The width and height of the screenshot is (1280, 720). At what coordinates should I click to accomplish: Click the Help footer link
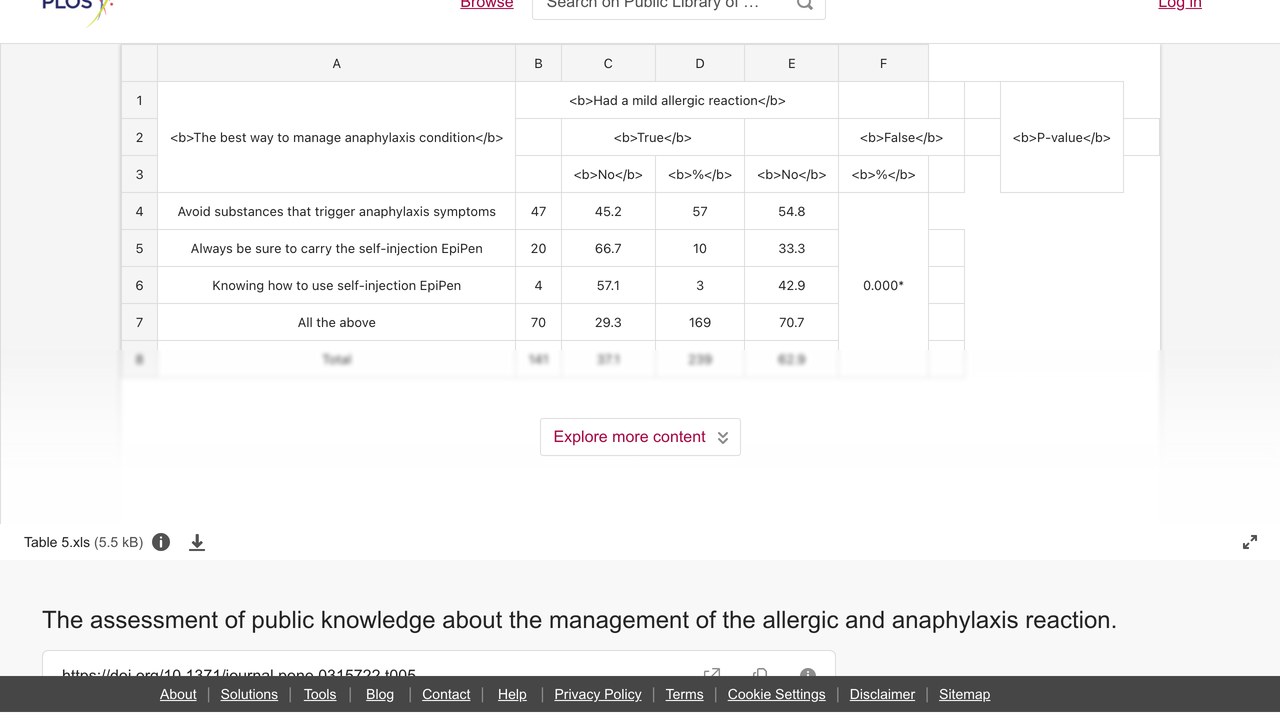512,694
